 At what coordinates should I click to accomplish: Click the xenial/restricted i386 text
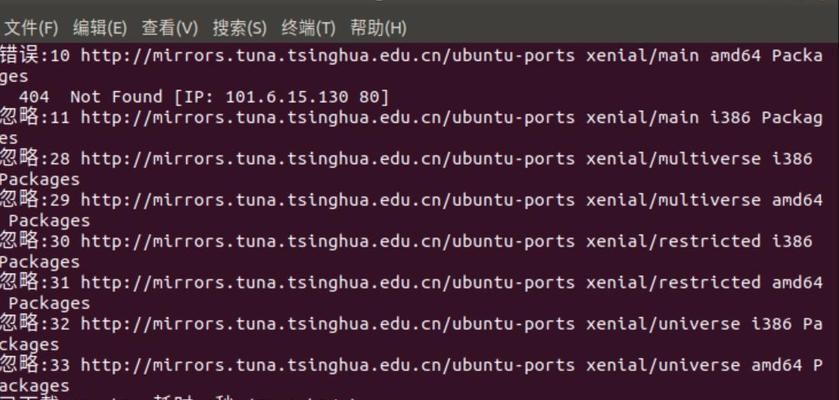point(699,241)
